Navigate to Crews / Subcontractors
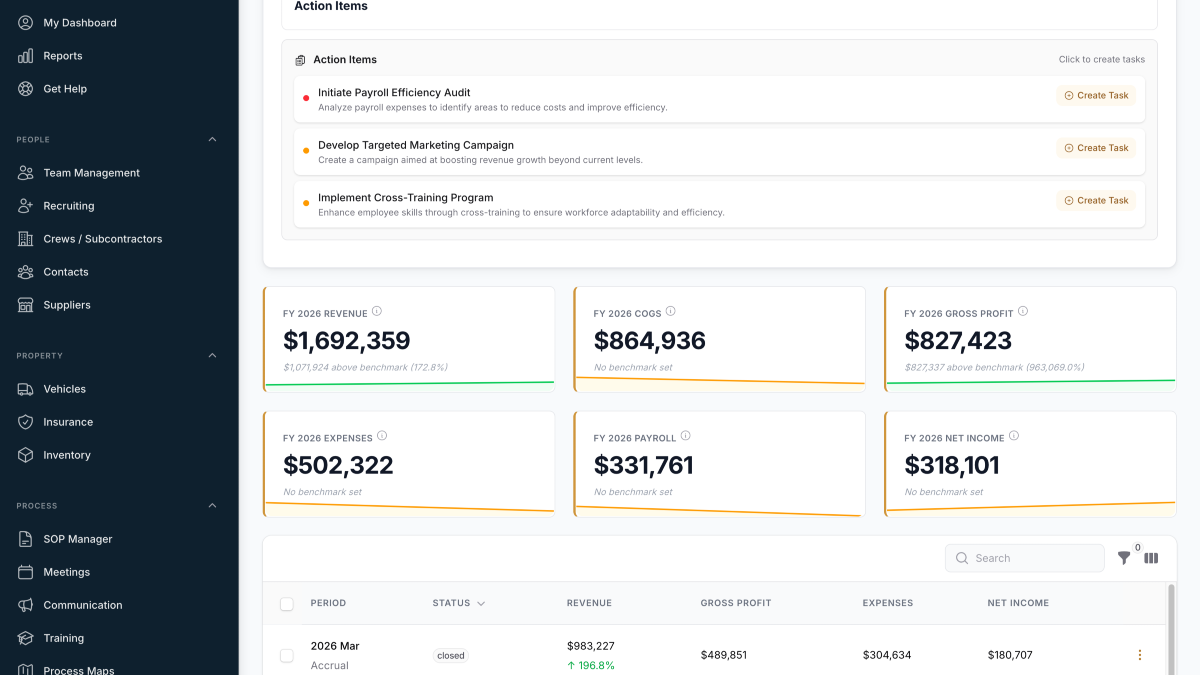 pos(102,238)
